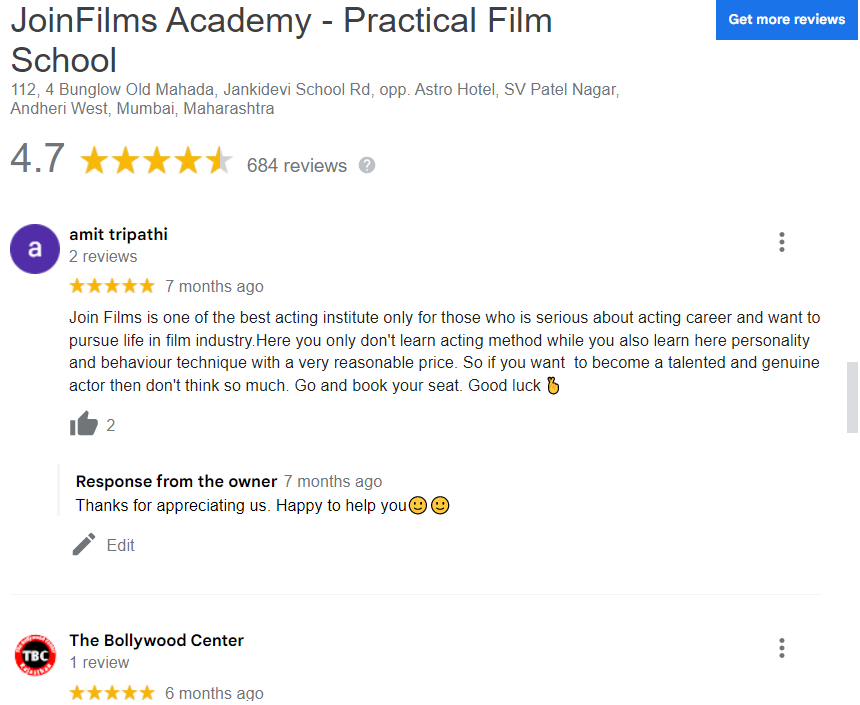Viewport: 860px width, 705px height.
Task: Click the amit tripathi reviewer name
Action: [118, 235]
